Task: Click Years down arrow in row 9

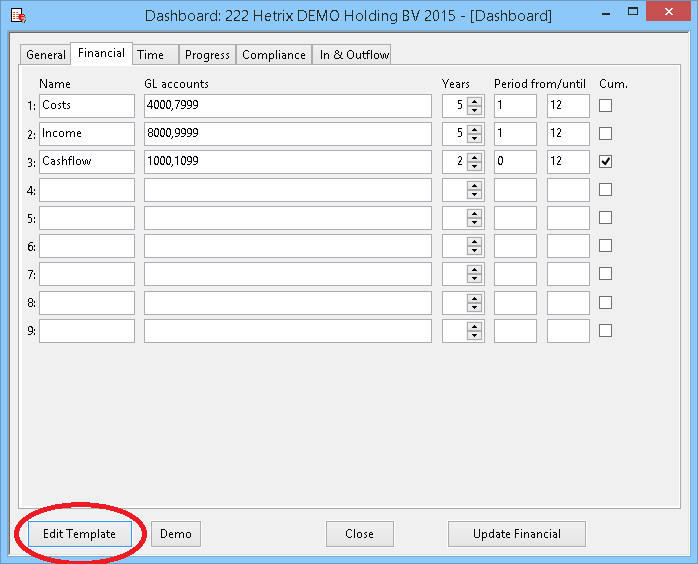Action: click(475, 336)
